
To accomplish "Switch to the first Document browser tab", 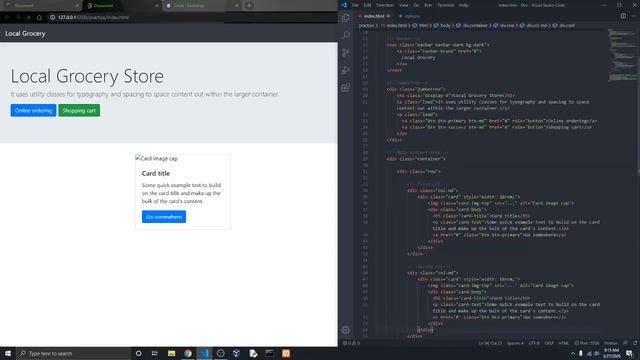I will click(41, 6).
